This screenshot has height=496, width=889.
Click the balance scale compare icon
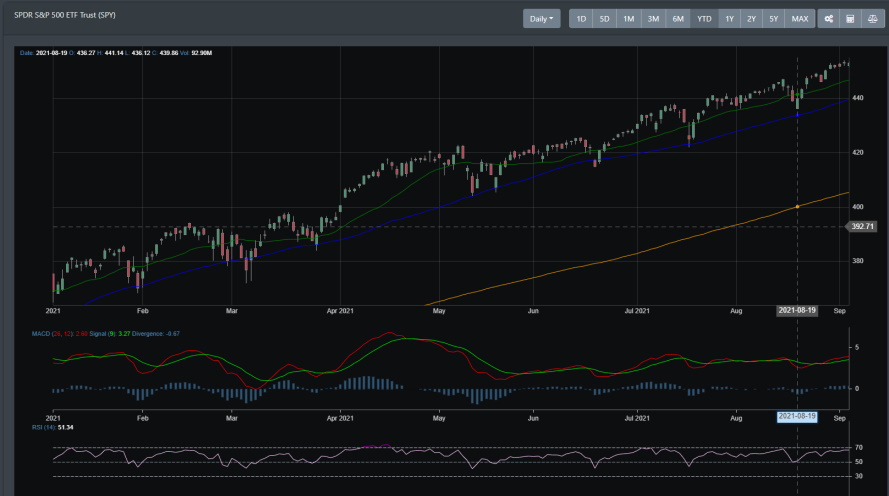pyautogui.click(x=872, y=19)
